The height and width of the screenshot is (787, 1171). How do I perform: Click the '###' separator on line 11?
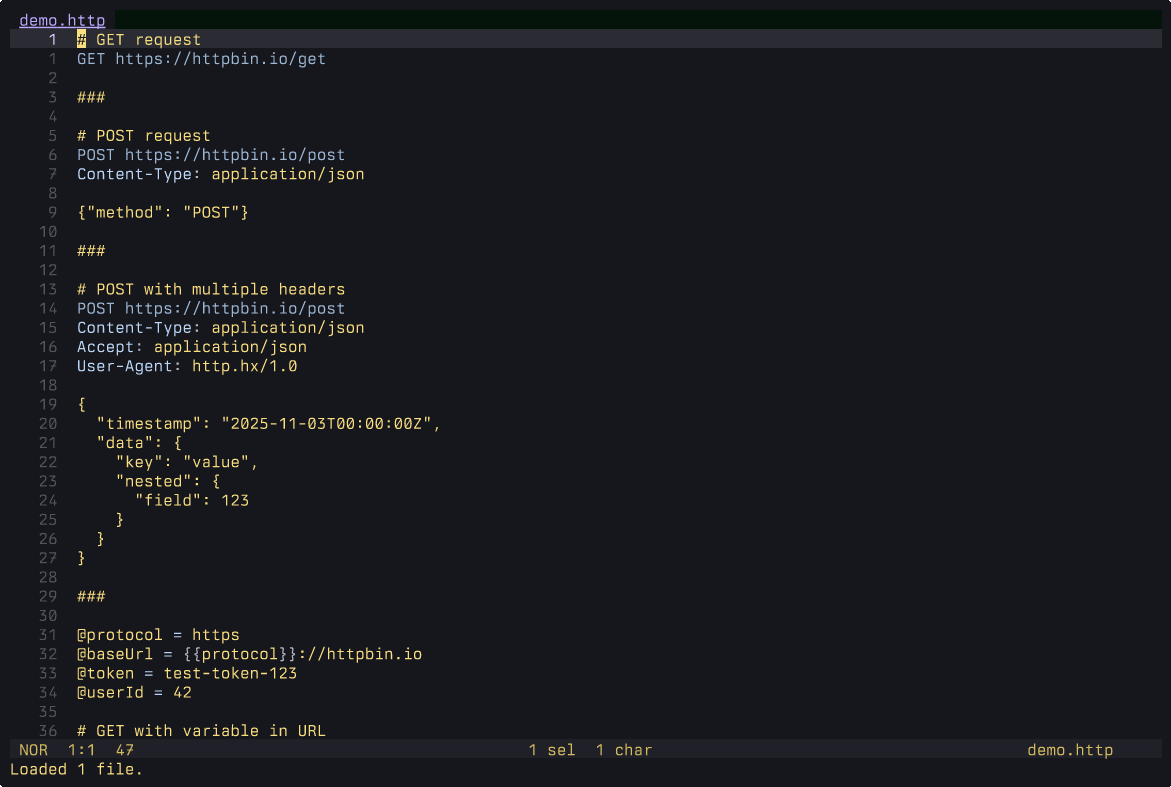[x=91, y=251]
